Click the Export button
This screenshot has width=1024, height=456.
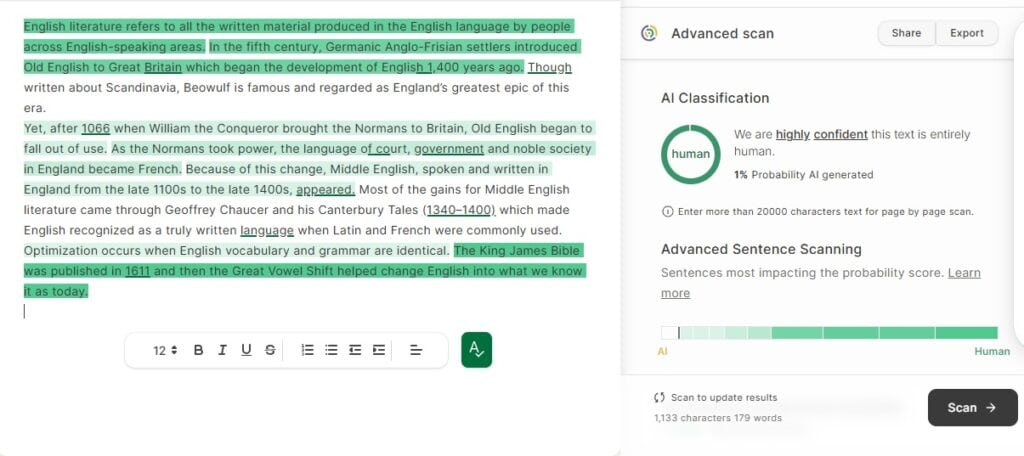tap(967, 33)
